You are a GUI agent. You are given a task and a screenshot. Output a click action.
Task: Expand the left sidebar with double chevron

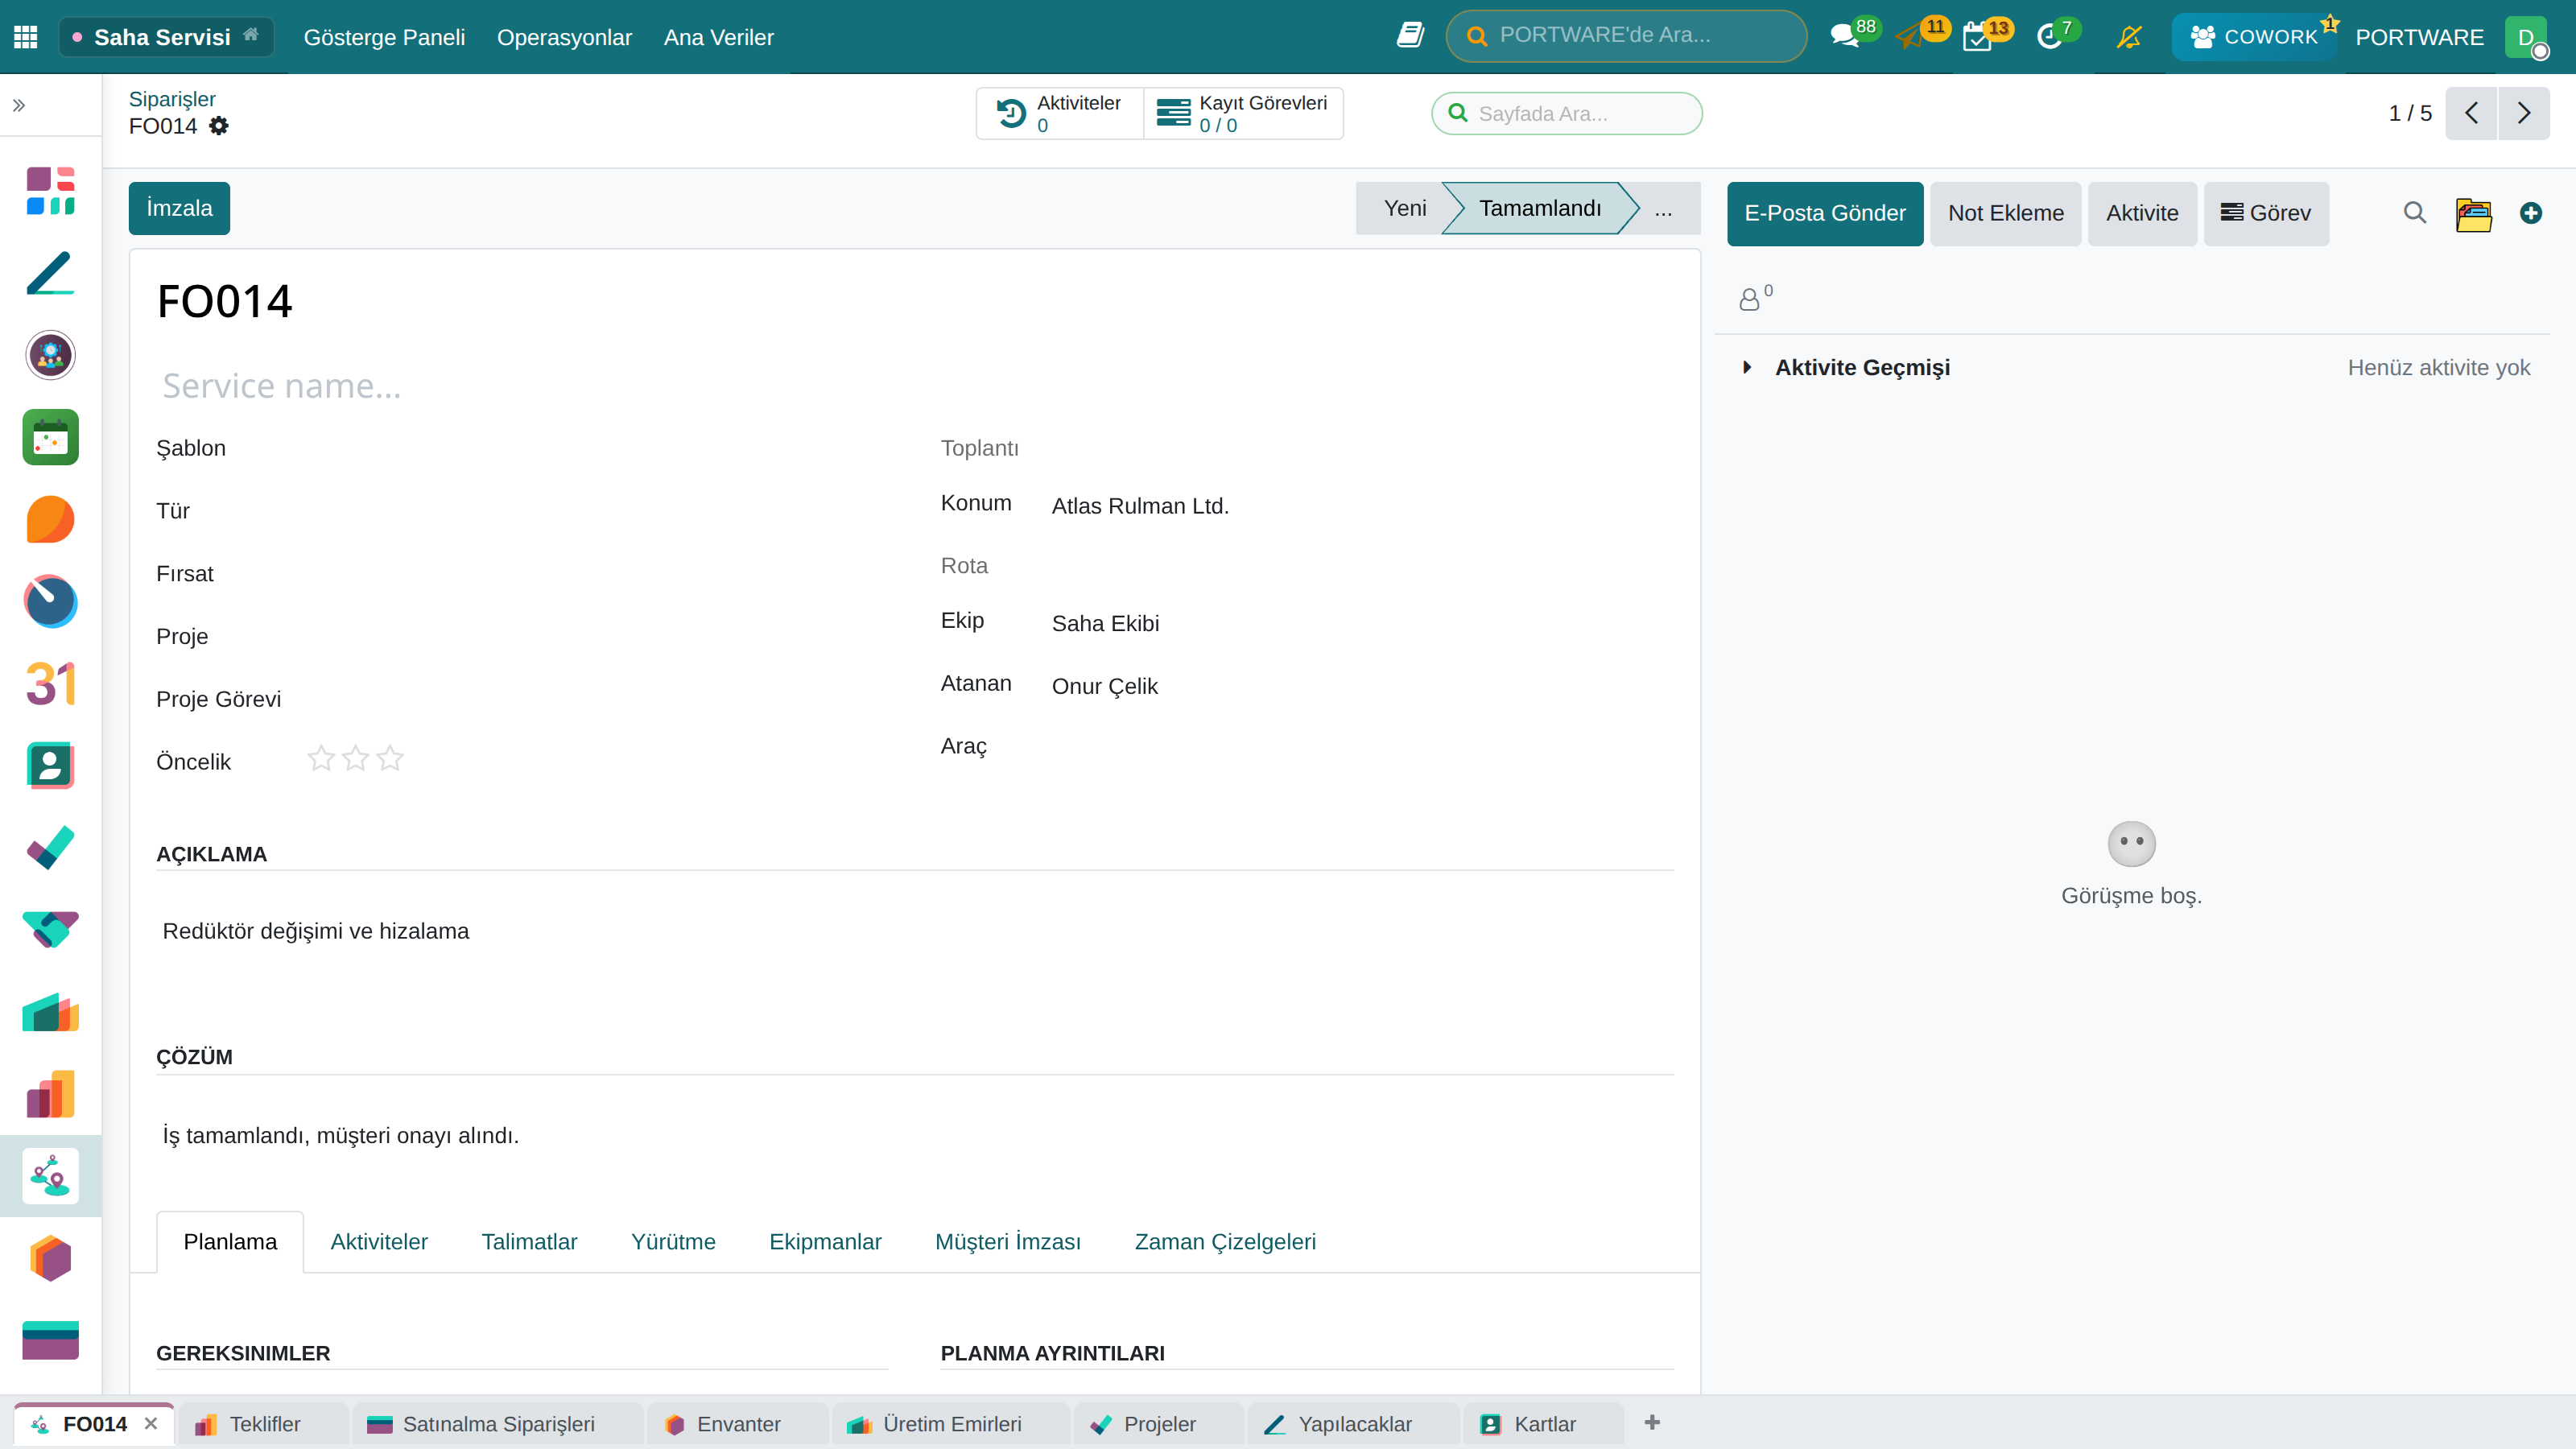(x=19, y=105)
